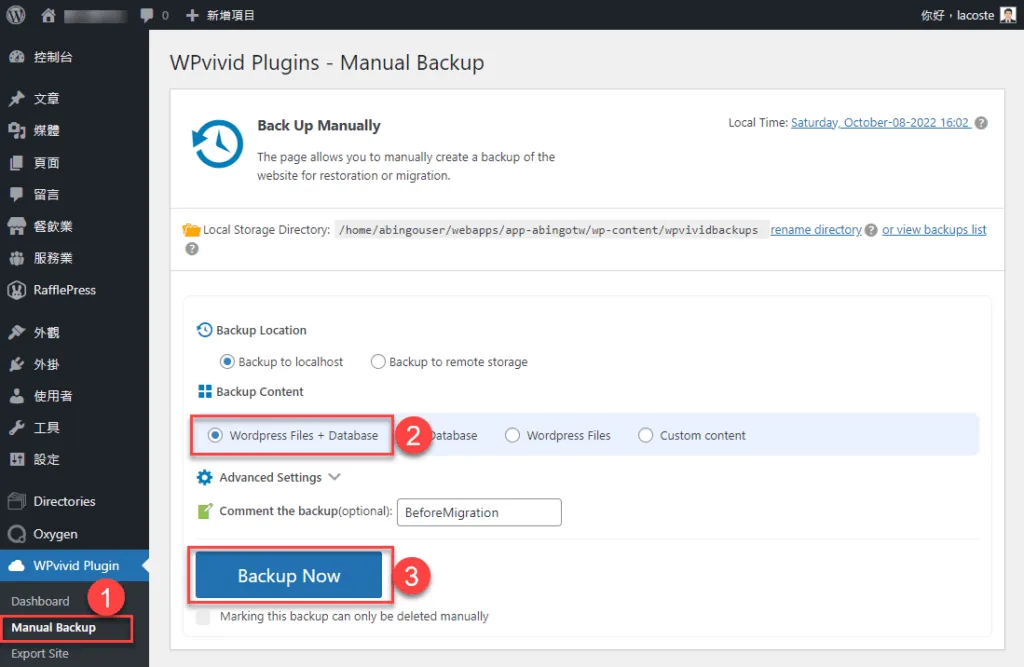This screenshot has height=667, width=1024.
Task: Click the Oxygen icon
Action: pyautogui.click(x=17, y=534)
